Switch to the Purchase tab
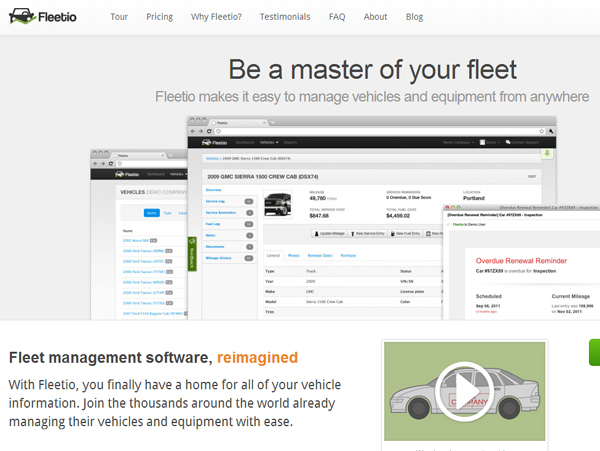Viewport: 600px width, 451px height. [x=348, y=256]
